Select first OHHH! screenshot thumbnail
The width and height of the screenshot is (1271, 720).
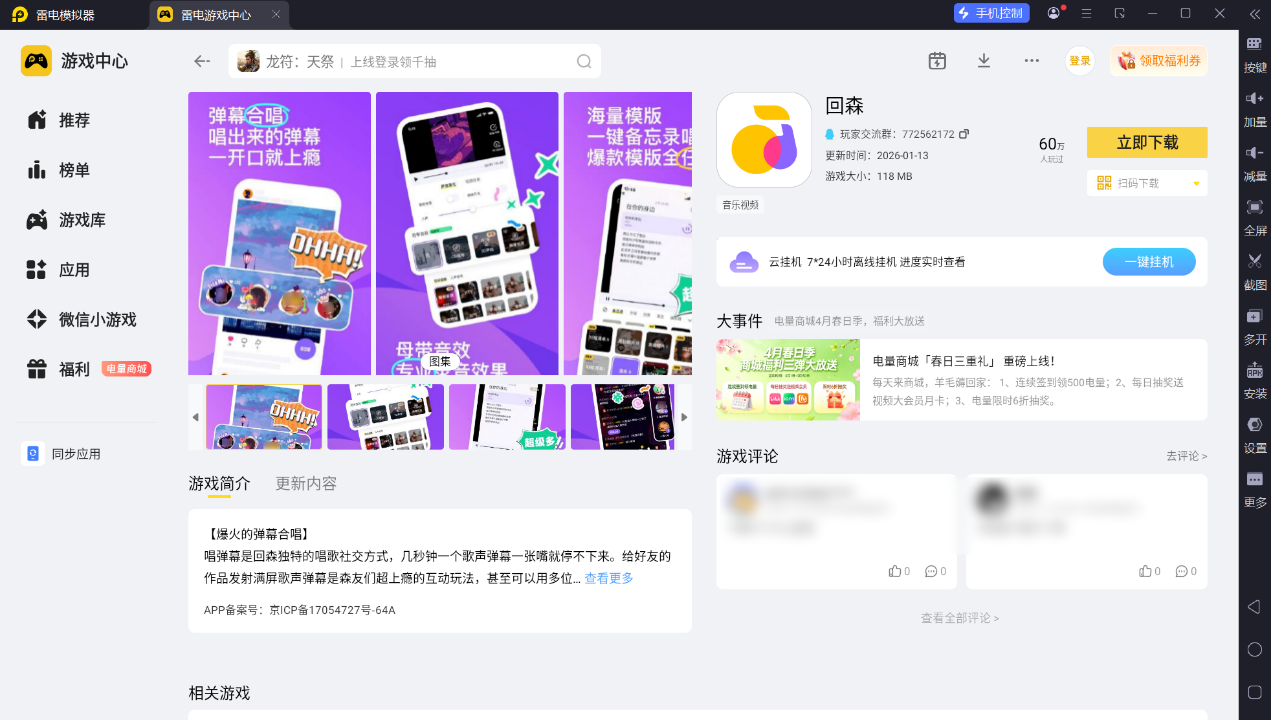tap(264, 417)
